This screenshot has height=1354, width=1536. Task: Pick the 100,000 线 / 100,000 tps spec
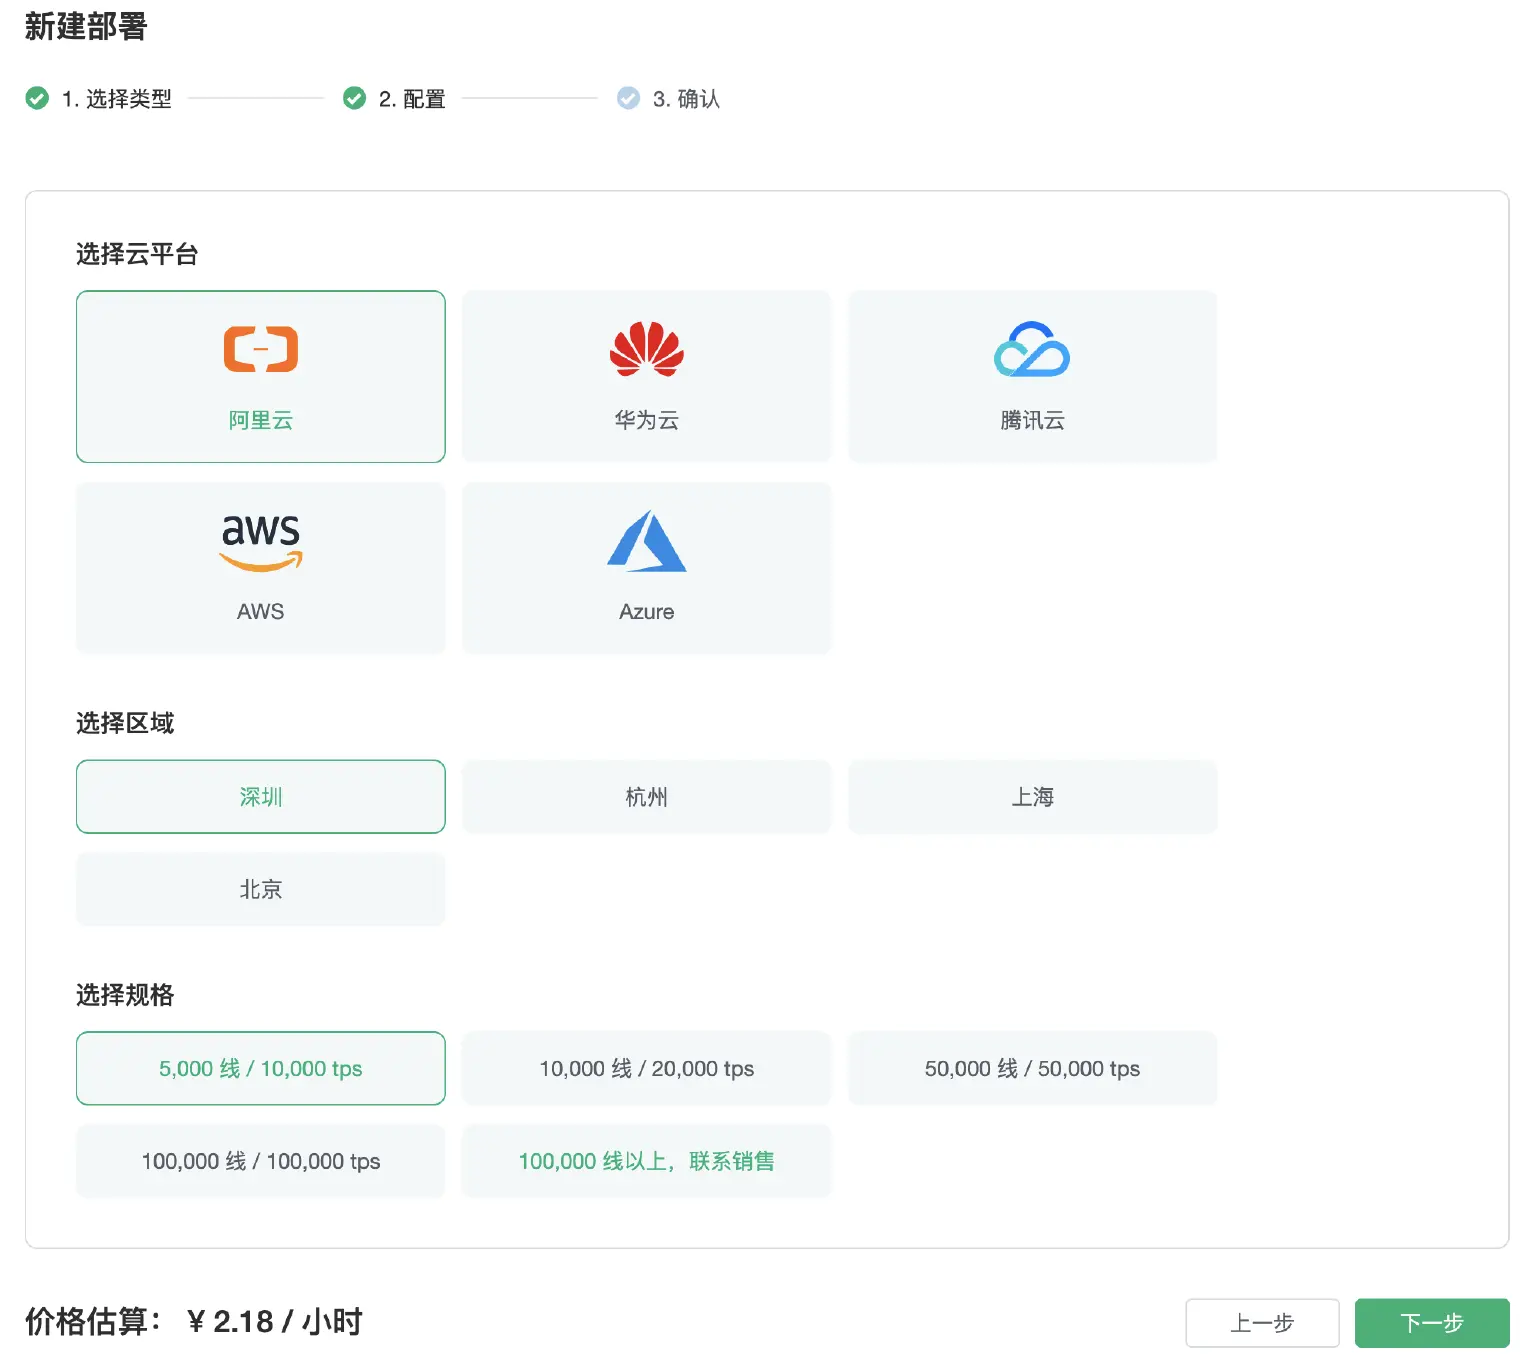[261, 1161]
